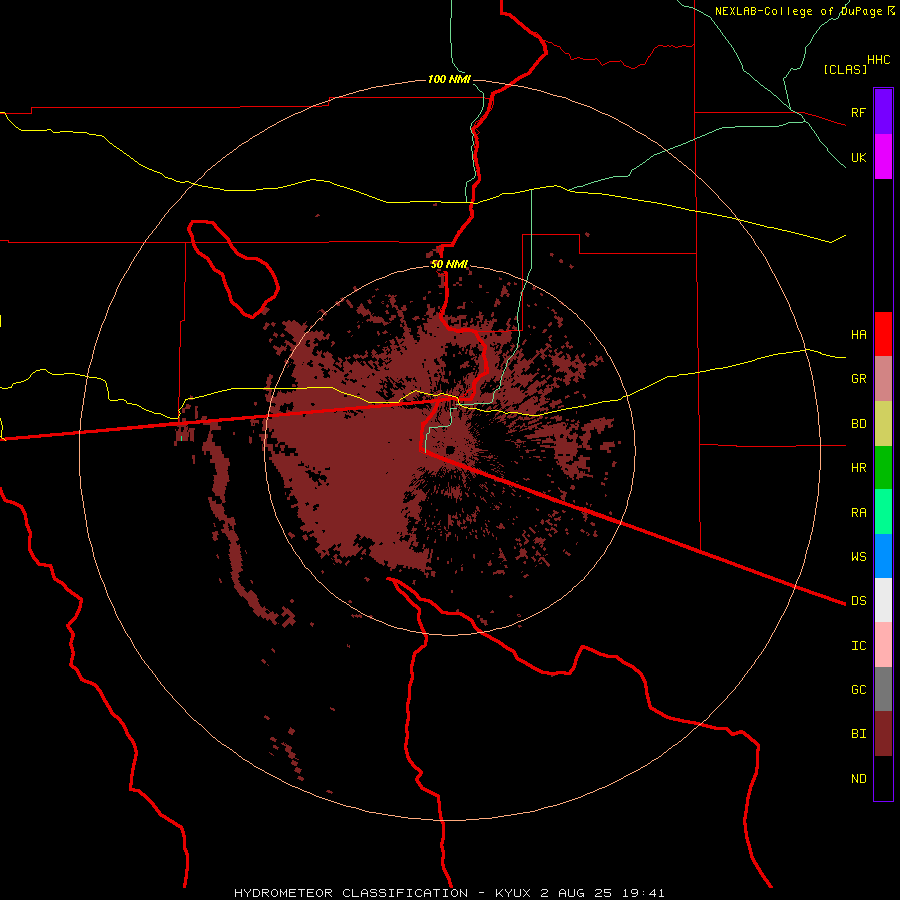This screenshot has height=900, width=900.
Task: Click the ND legend label
Action: coord(858,779)
